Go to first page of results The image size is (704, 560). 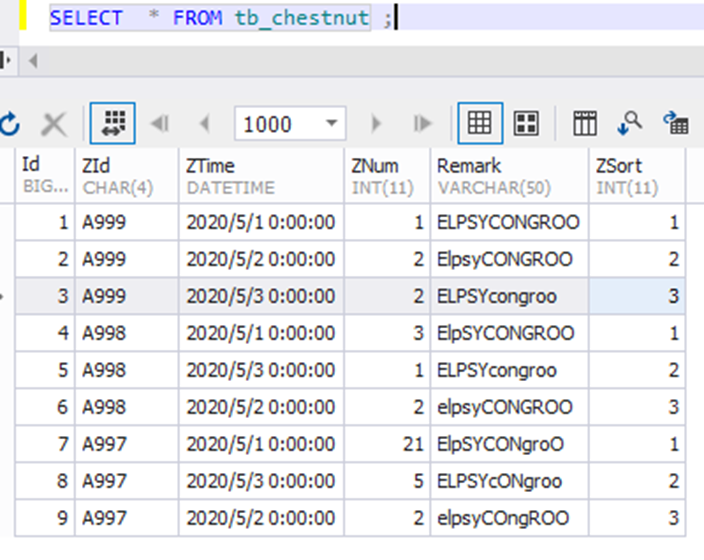coord(160,123)
